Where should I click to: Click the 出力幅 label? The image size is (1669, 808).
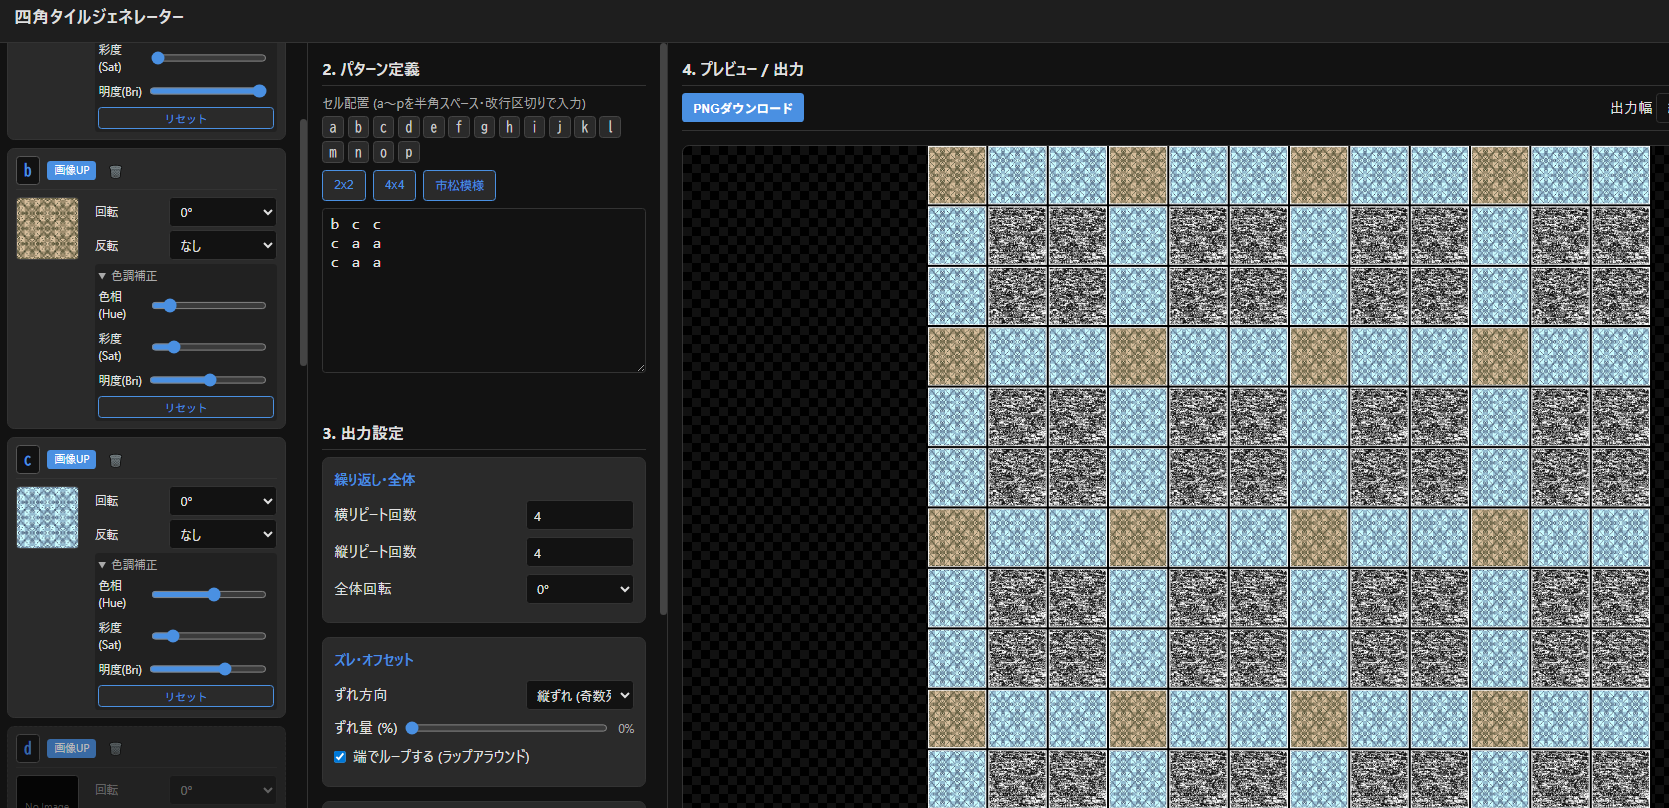pos(1631,108)
